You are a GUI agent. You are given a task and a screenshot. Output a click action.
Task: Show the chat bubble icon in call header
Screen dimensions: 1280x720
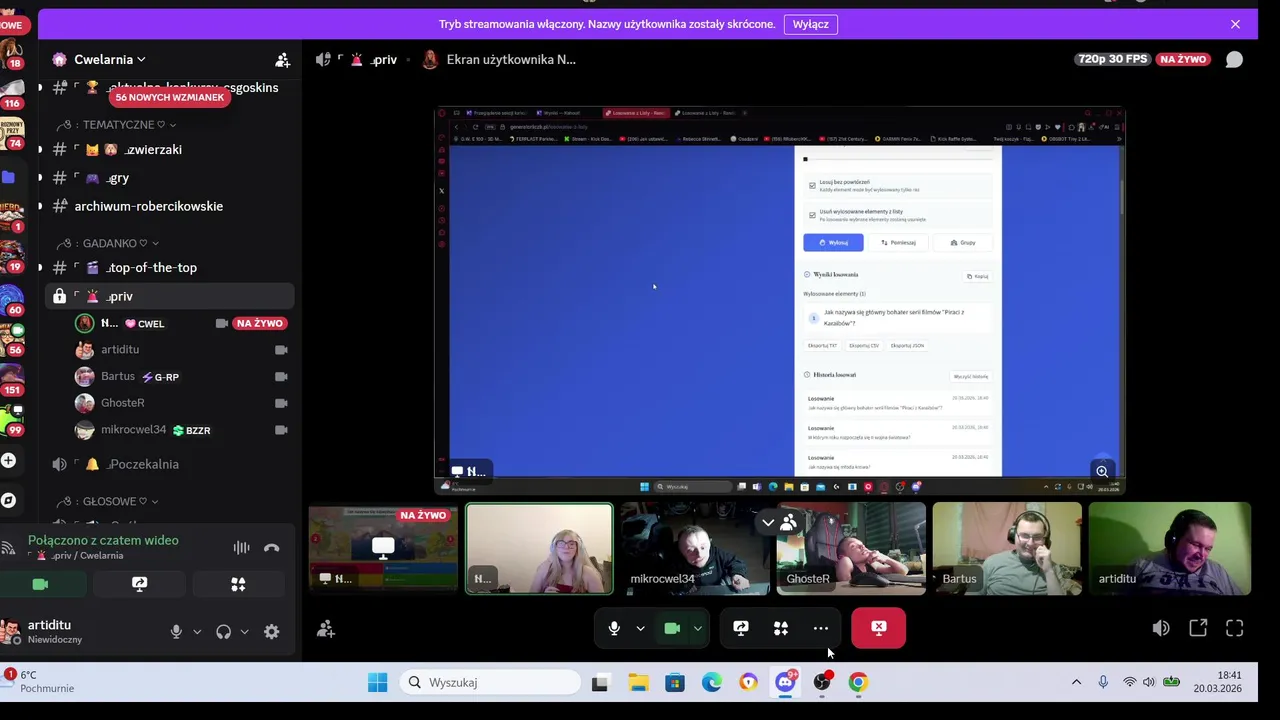tap(1234, 60)
